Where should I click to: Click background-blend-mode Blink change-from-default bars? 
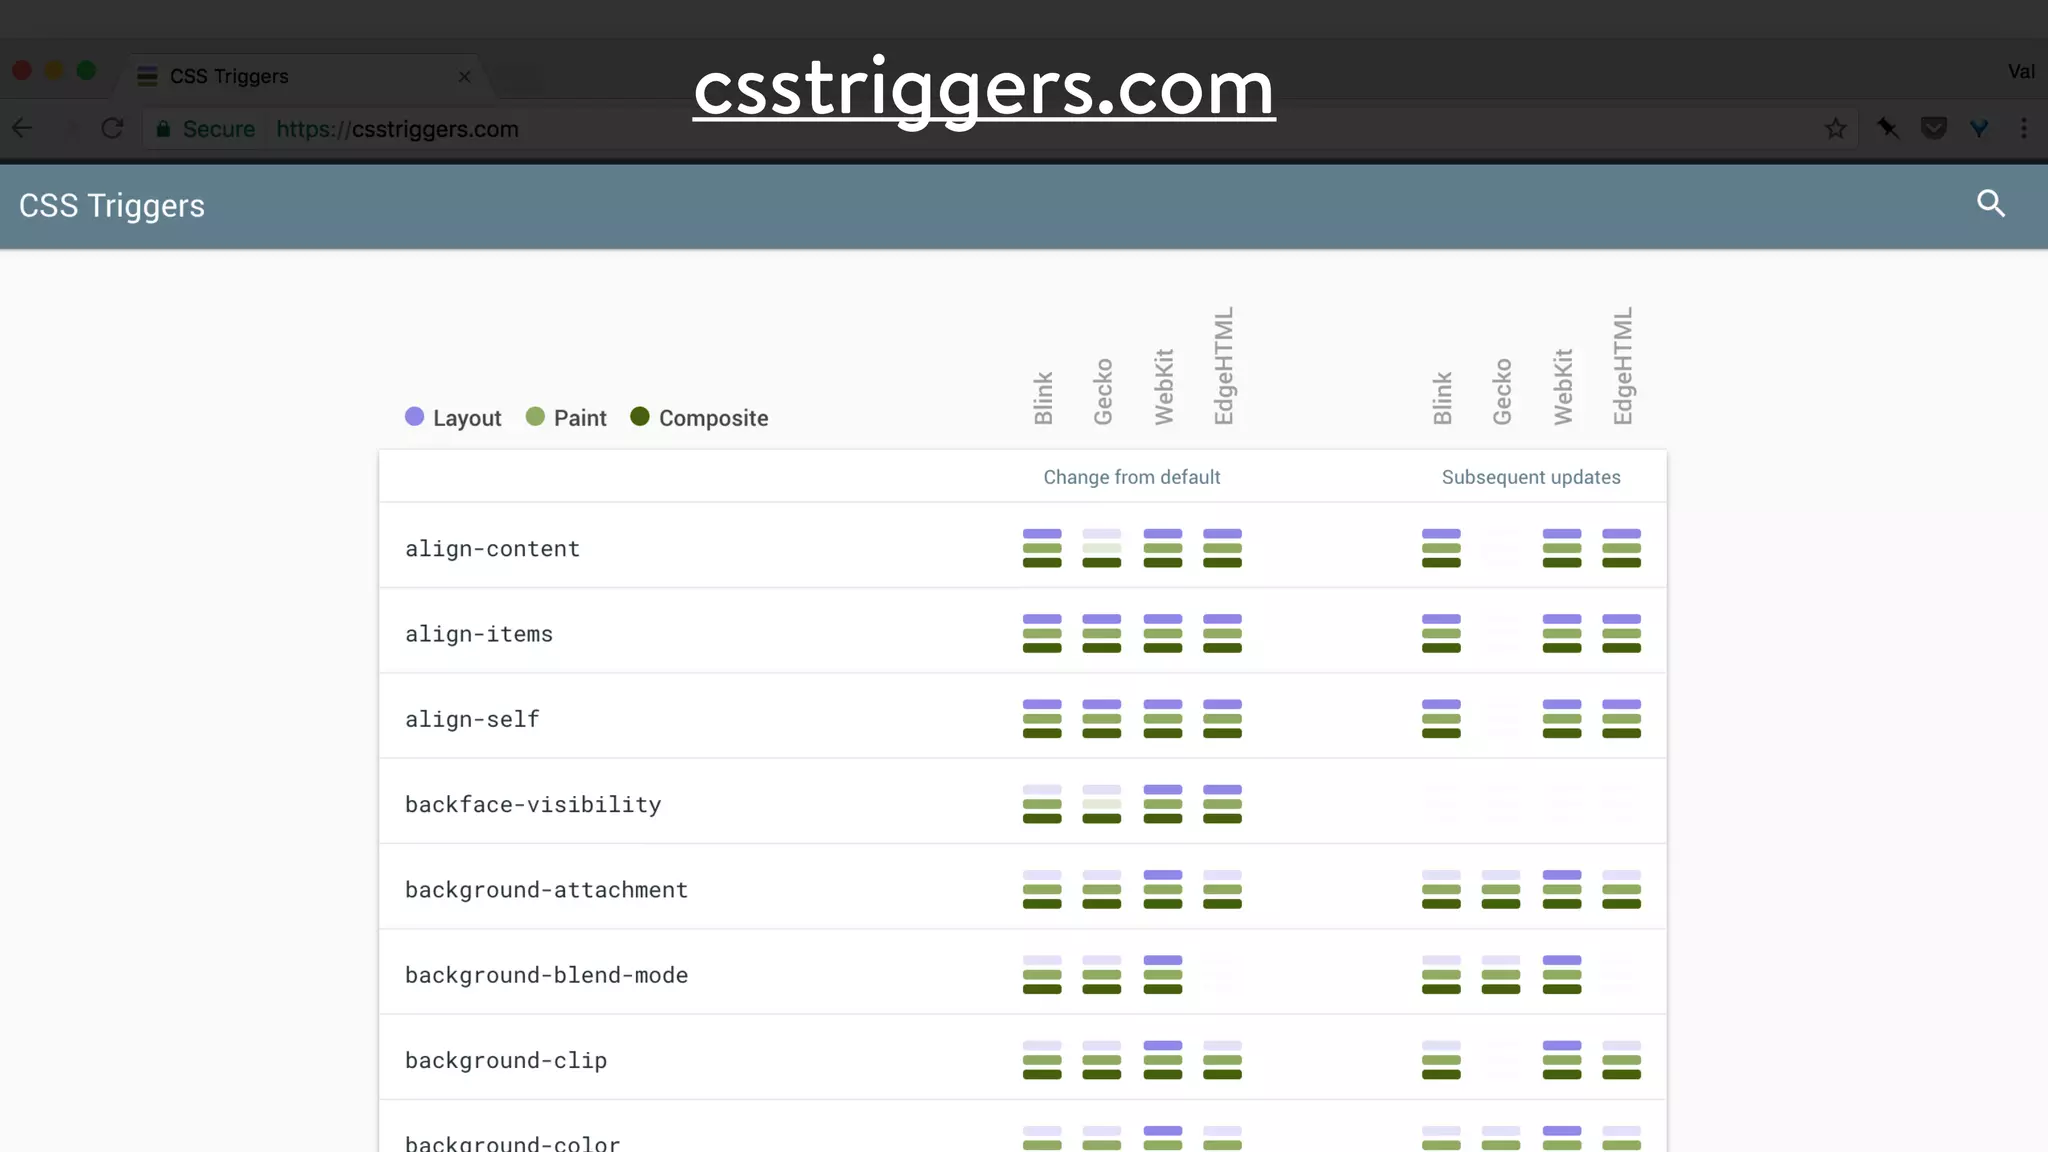(x=1042, y=974)
